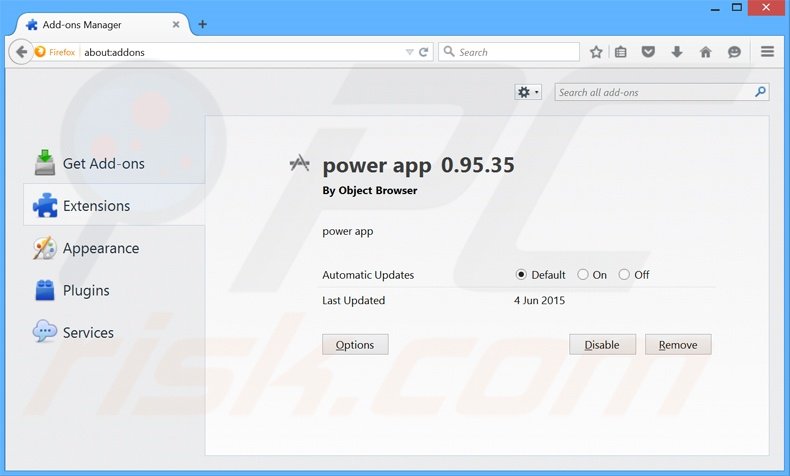
Task: Click magnifier in Search all add-ons box
Action: (x=760, y=92)
